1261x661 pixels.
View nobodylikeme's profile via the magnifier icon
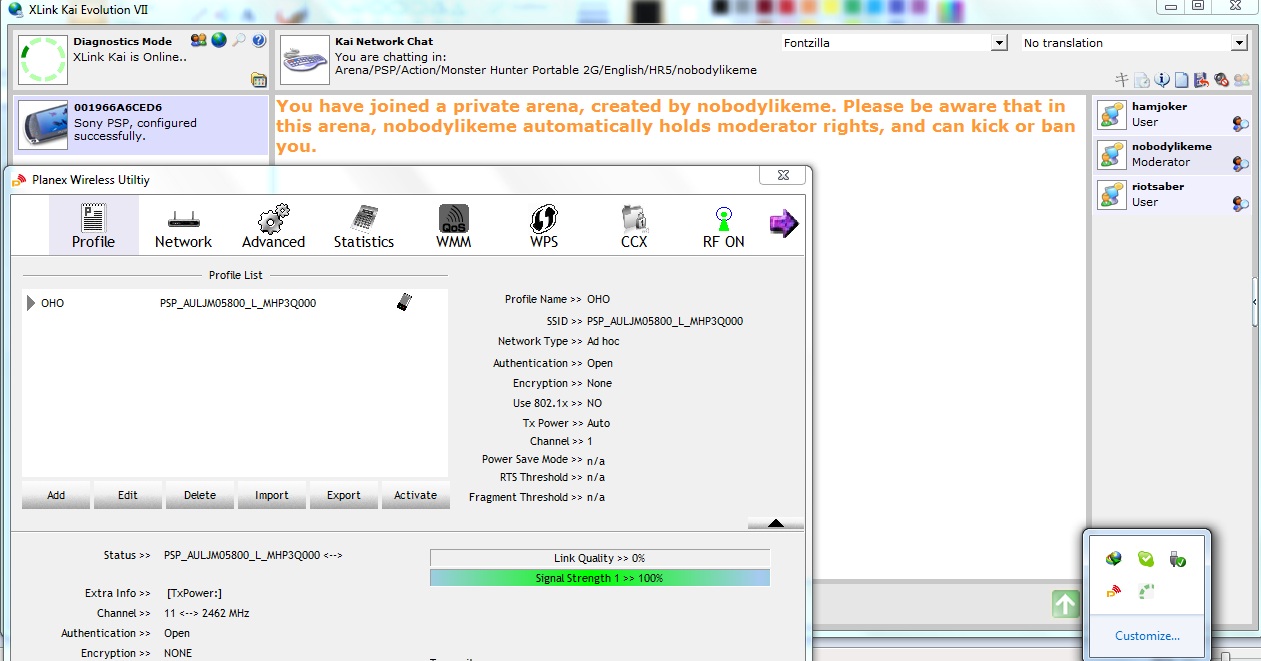tap(1240, 164)
